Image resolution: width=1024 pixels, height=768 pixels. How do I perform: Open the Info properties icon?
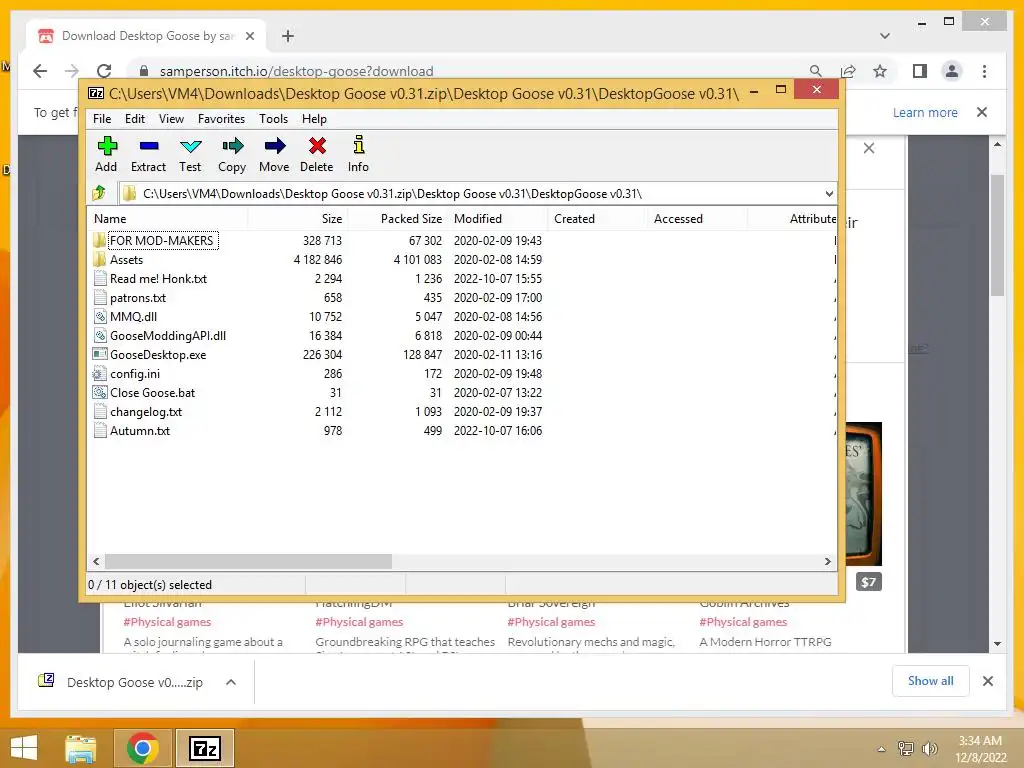[x=359, y=145]
